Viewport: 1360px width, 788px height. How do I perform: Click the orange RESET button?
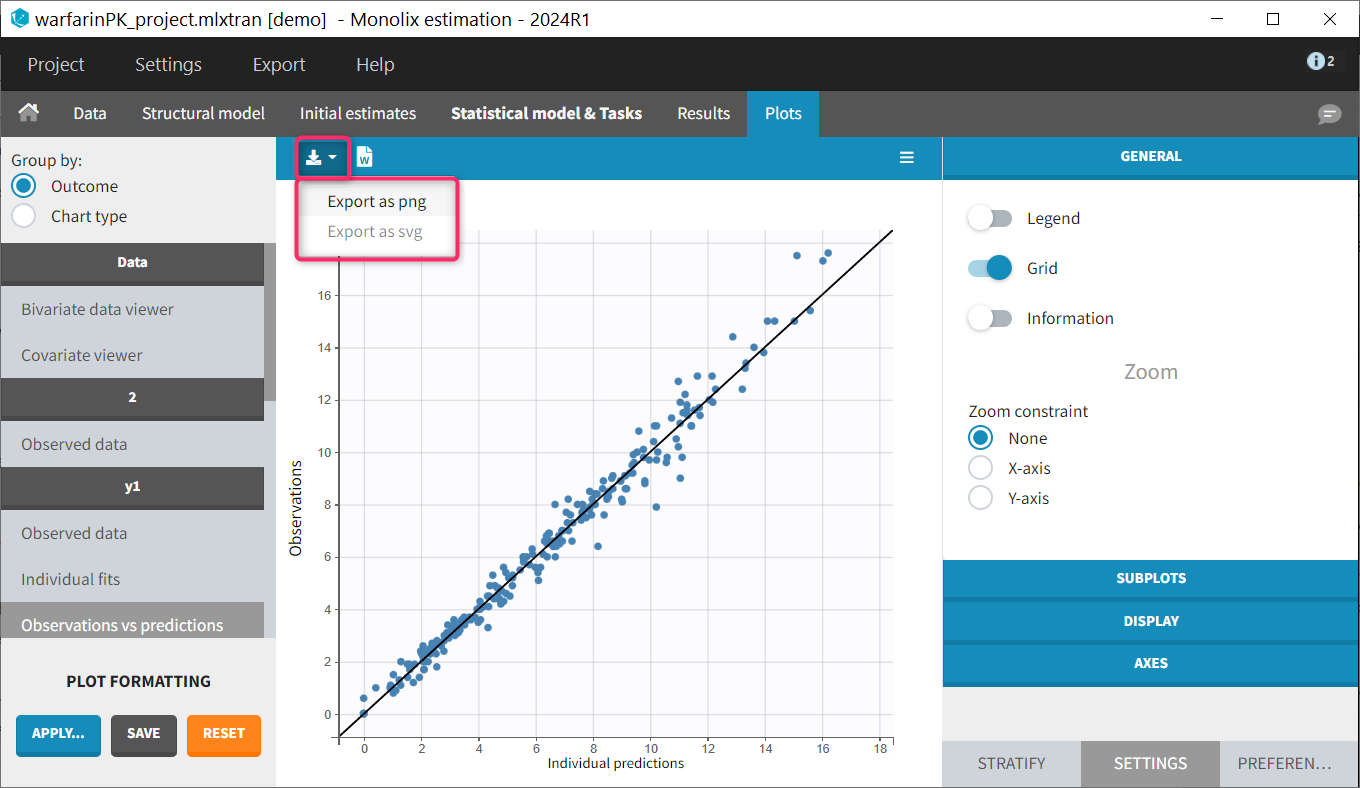pos(223,733)
